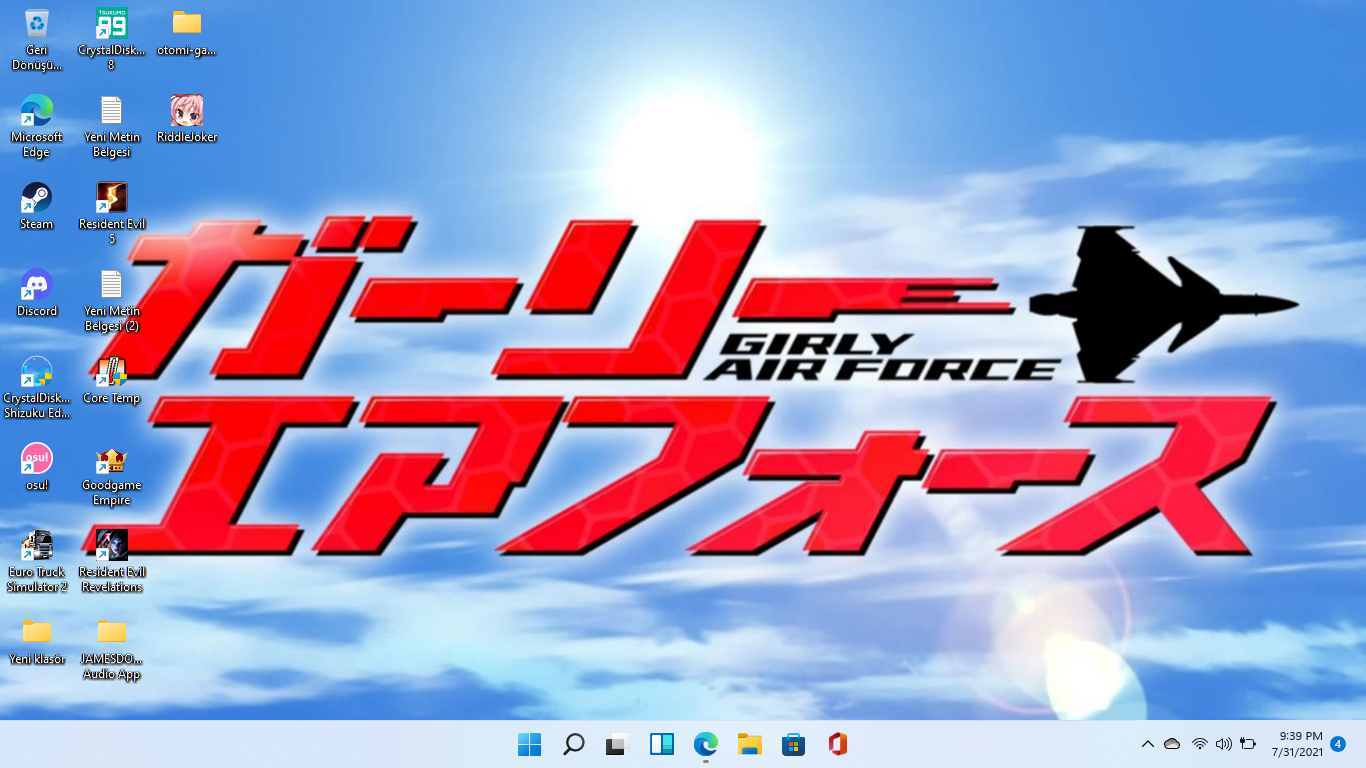
Task: Open the Core Temp monitor
Action: pos(110,371)
